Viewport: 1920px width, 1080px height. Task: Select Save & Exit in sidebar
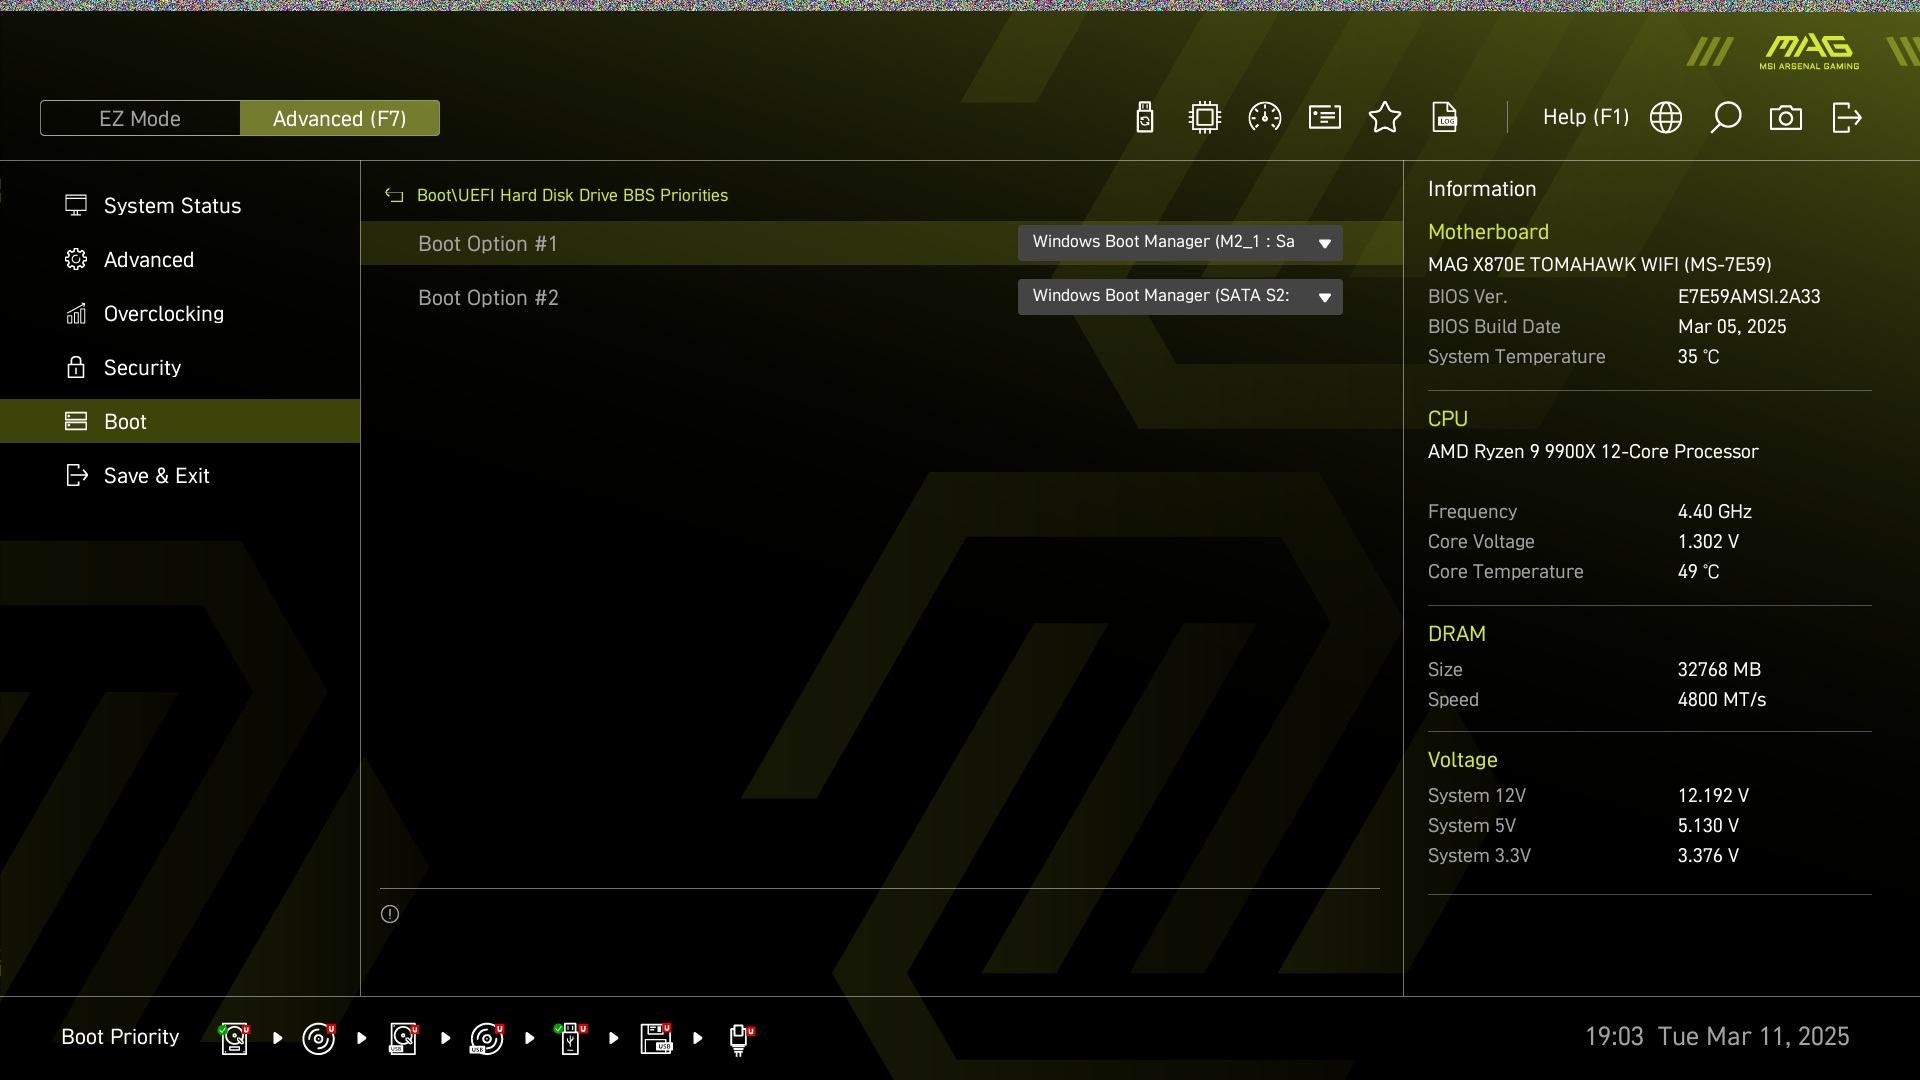click(156, 476)
